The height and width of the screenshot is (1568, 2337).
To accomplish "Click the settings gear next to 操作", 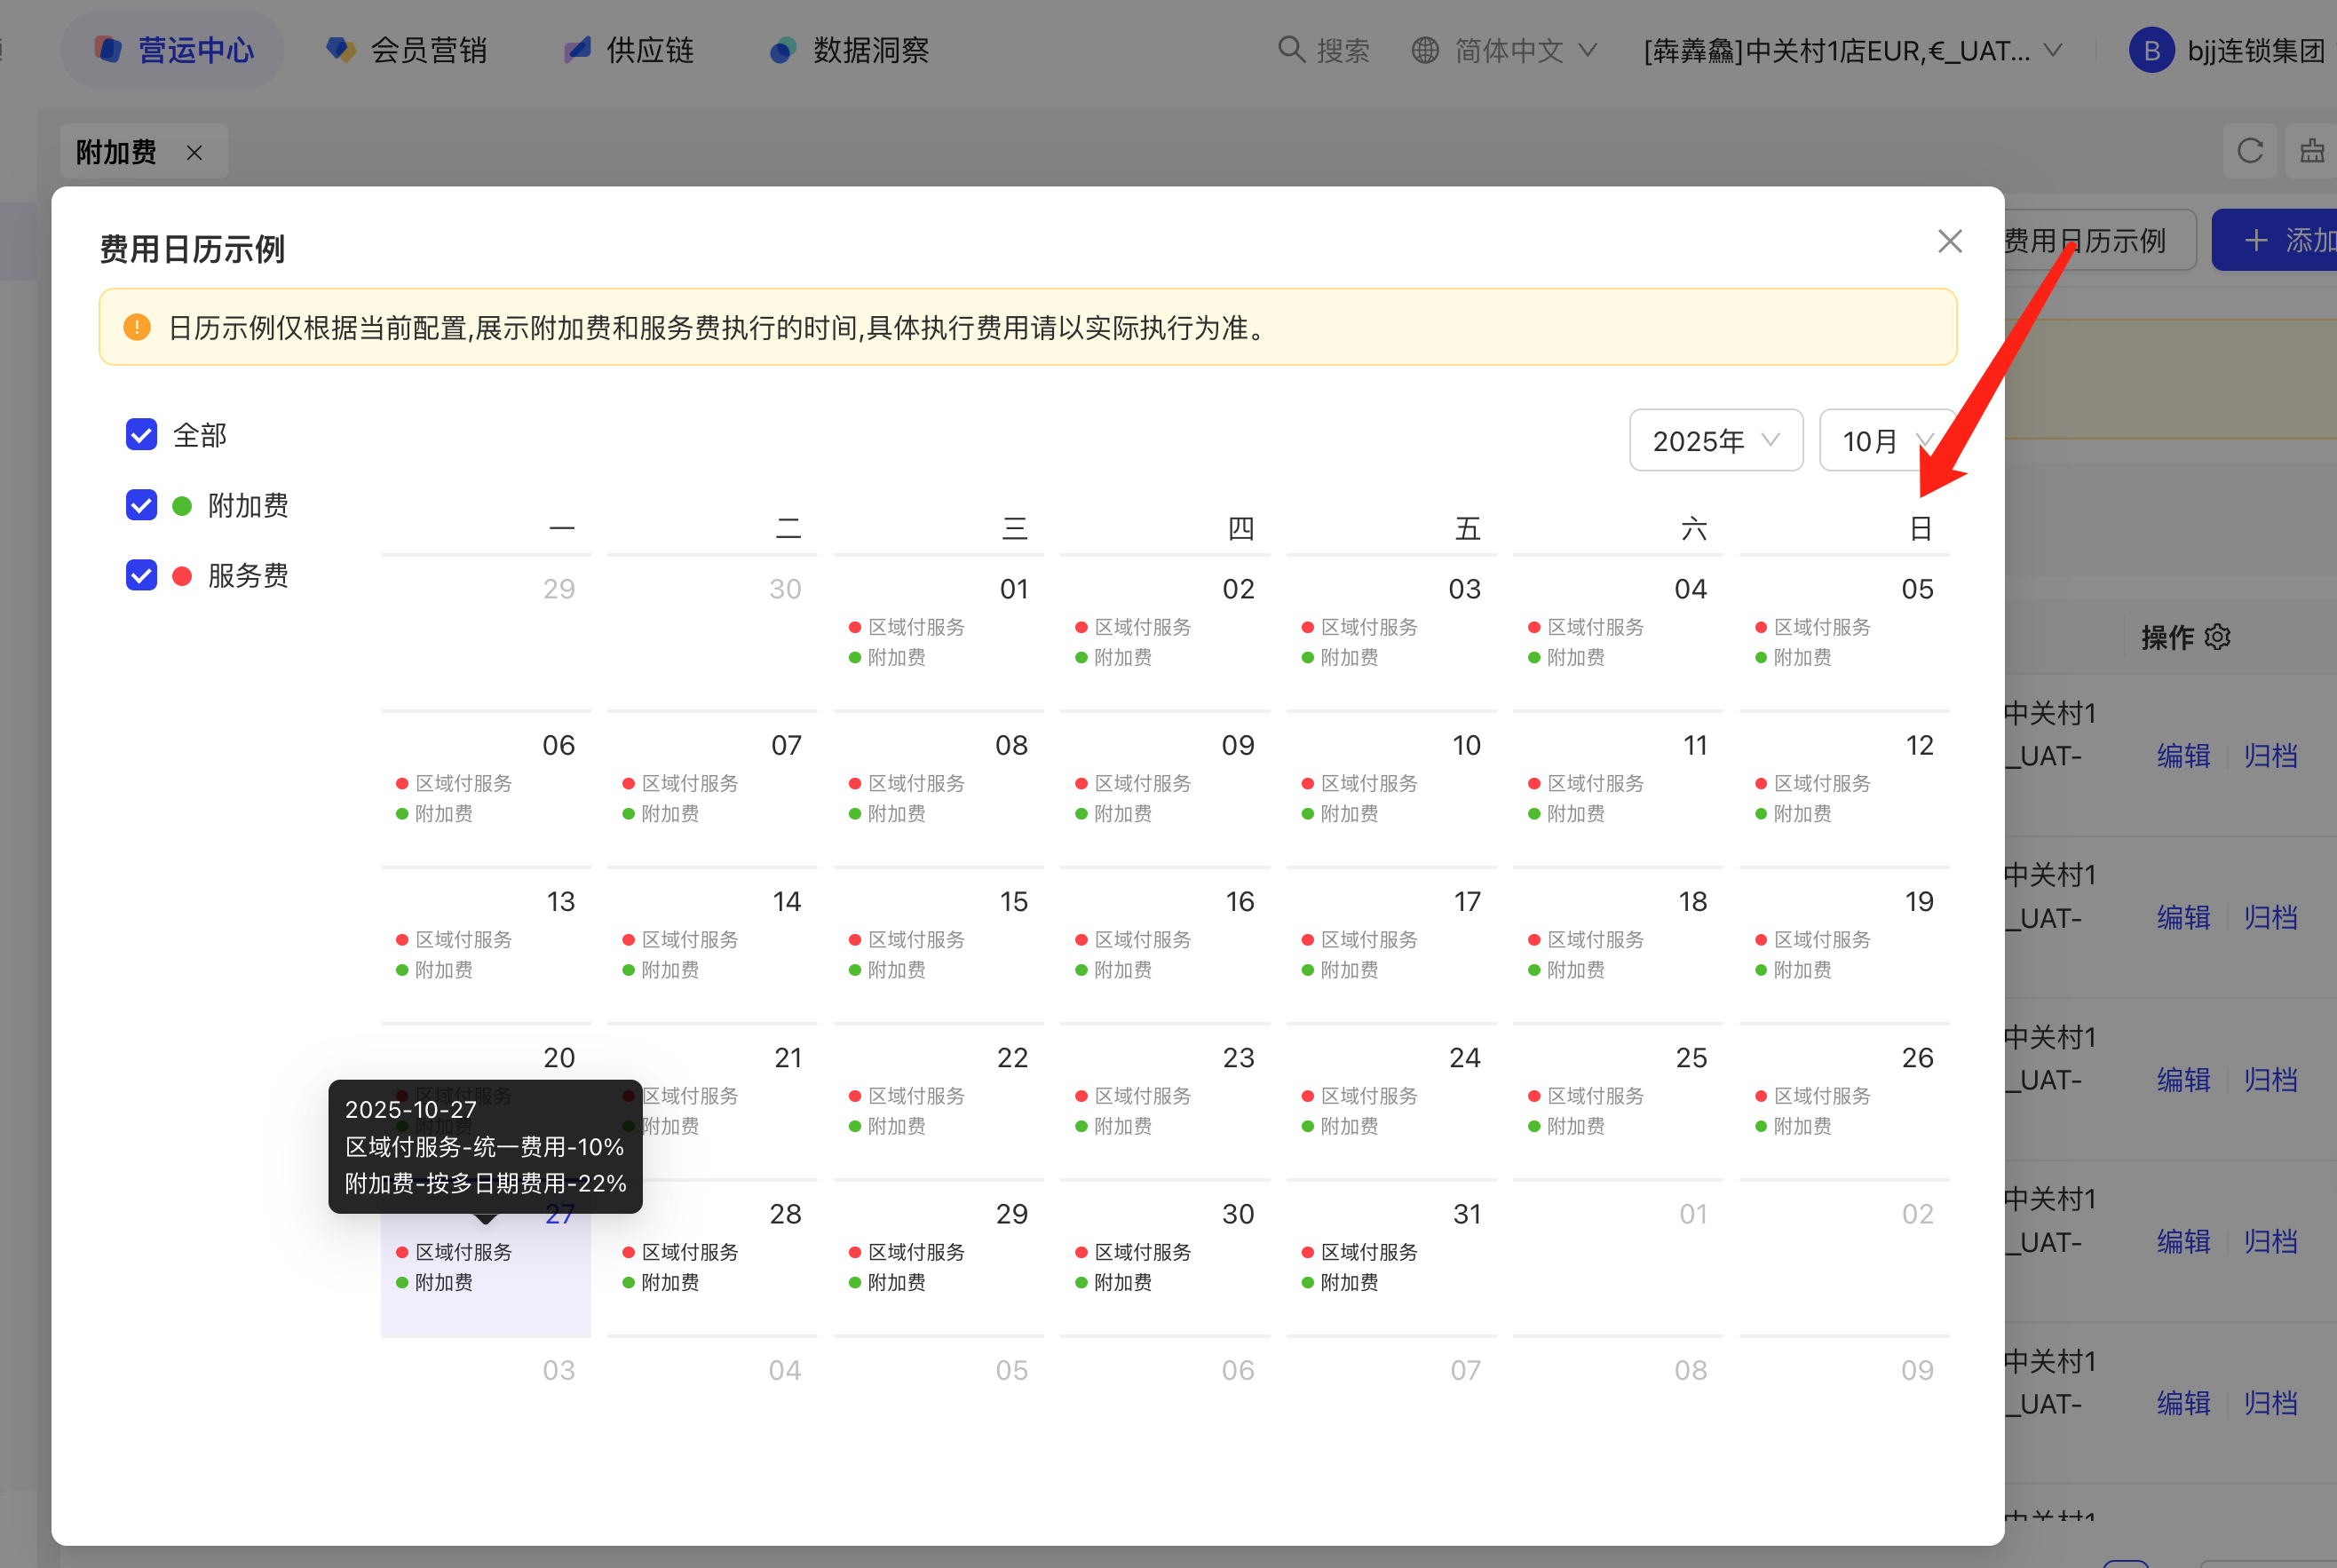I will click(x=2217, y=637).
